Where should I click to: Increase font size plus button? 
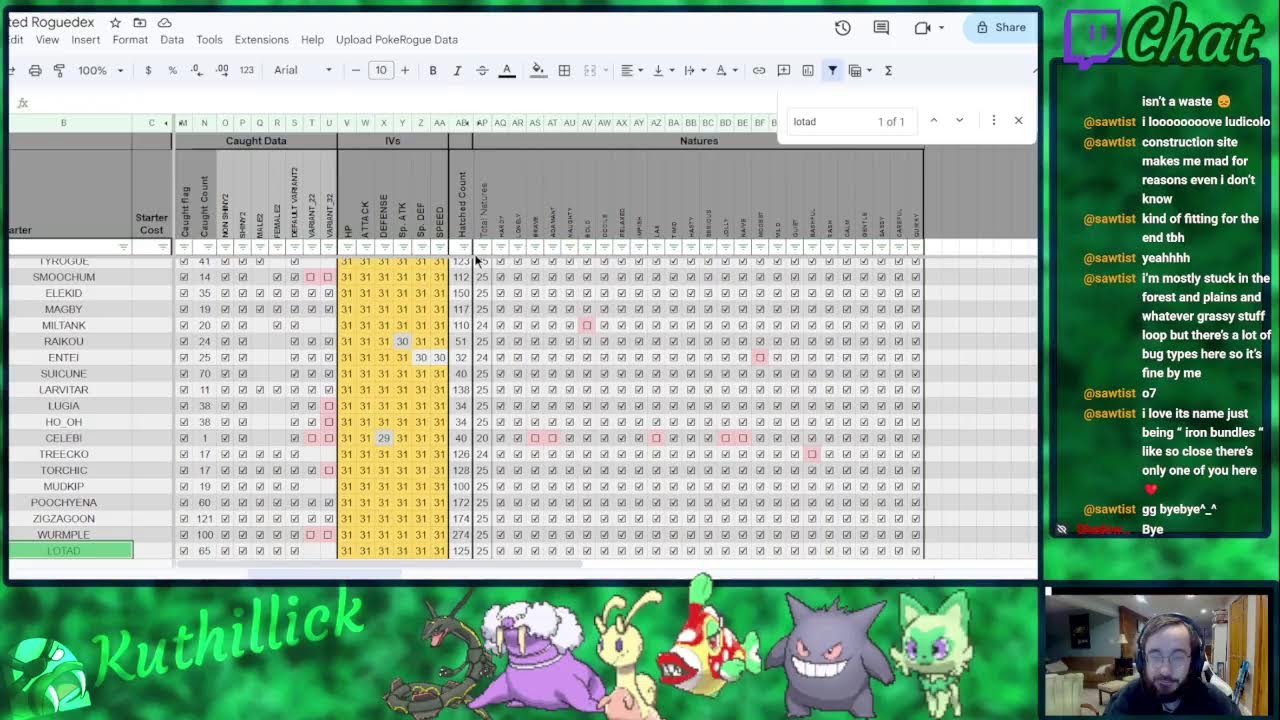click(x=404, y=70)
